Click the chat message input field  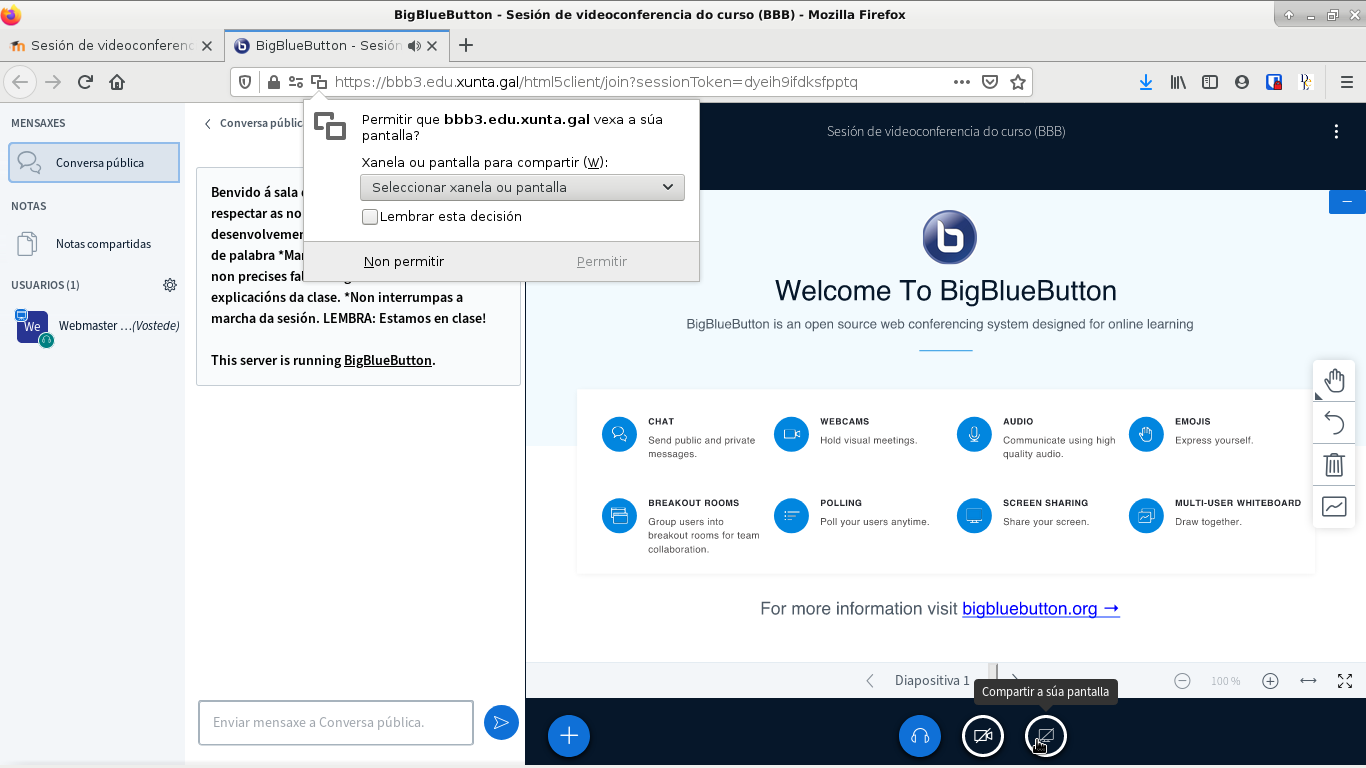pos(335,722)
